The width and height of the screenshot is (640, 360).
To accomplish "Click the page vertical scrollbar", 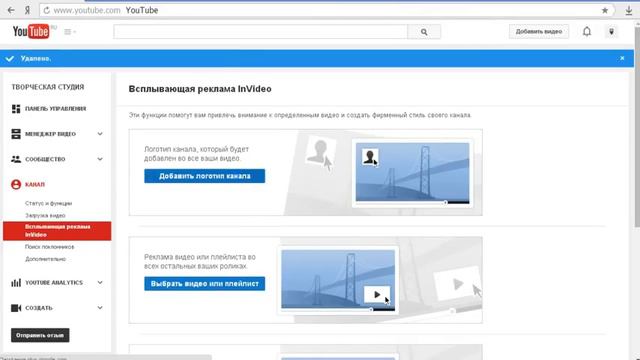I will 637,127.
